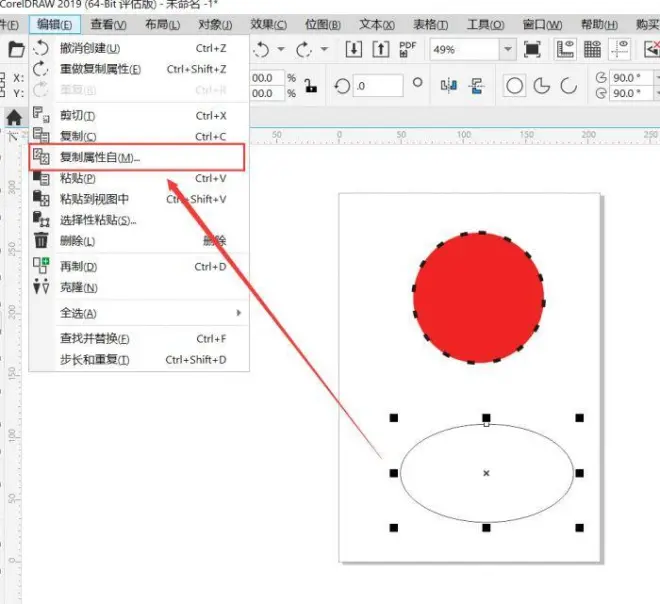The width and height of the screenshot is (660, 604).
Task: Open the Object (J) menu
Action: (x=215, y=25)
